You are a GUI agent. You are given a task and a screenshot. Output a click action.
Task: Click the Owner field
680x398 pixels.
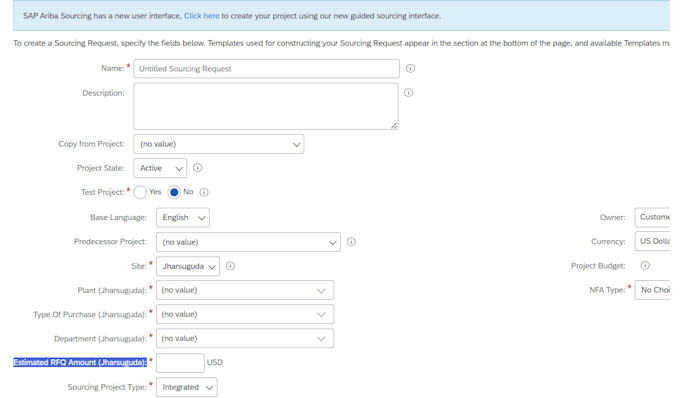[653, 217]
